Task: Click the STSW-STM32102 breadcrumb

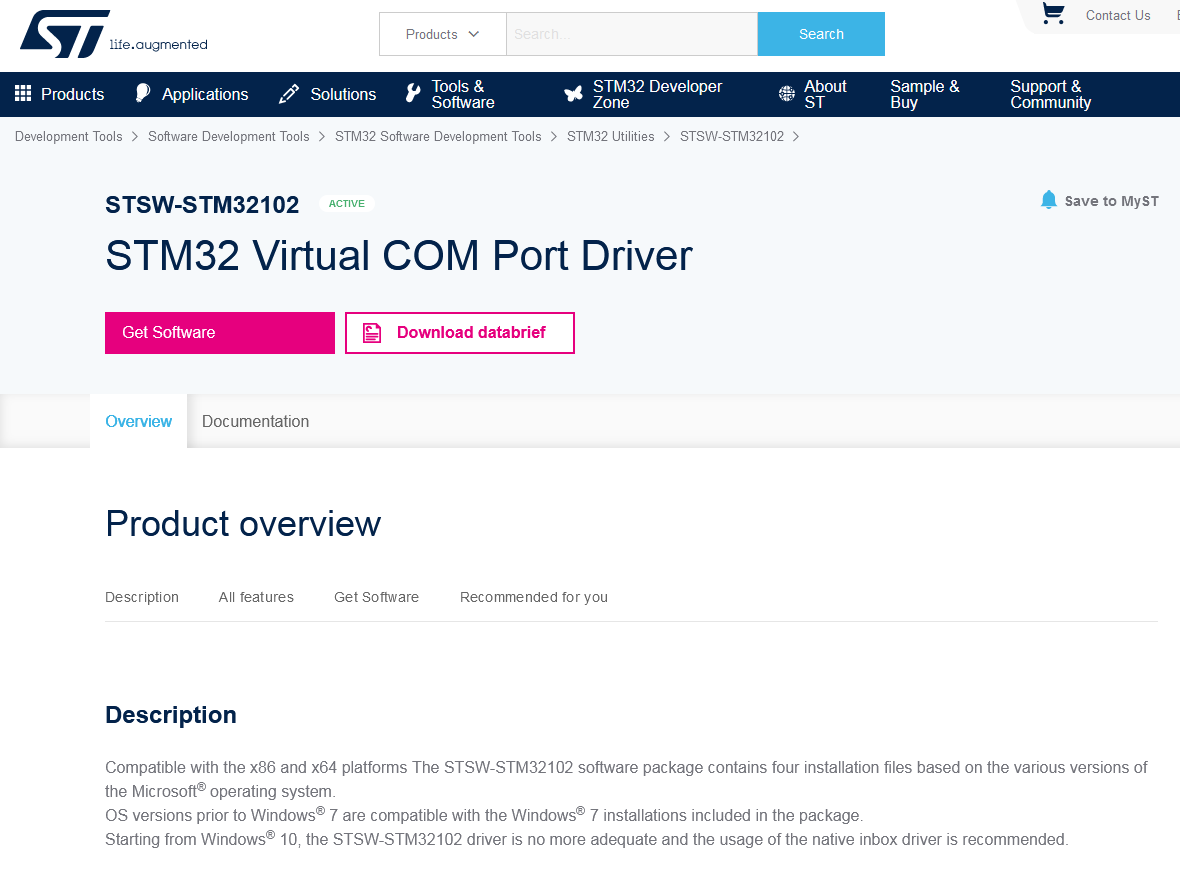Action: pyautogui.click(x=731, y=136)
